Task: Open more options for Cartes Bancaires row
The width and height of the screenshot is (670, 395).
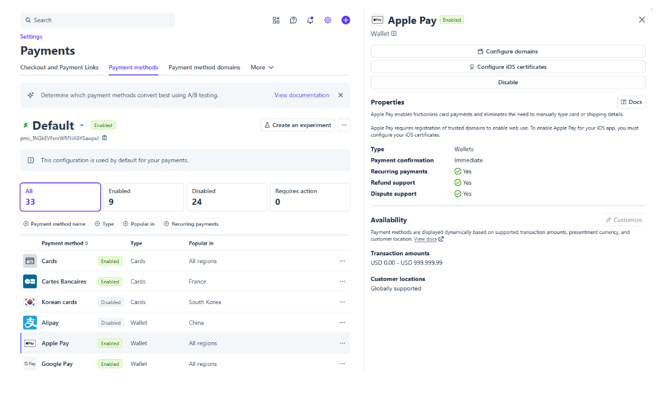Action: tap(342, 281)
